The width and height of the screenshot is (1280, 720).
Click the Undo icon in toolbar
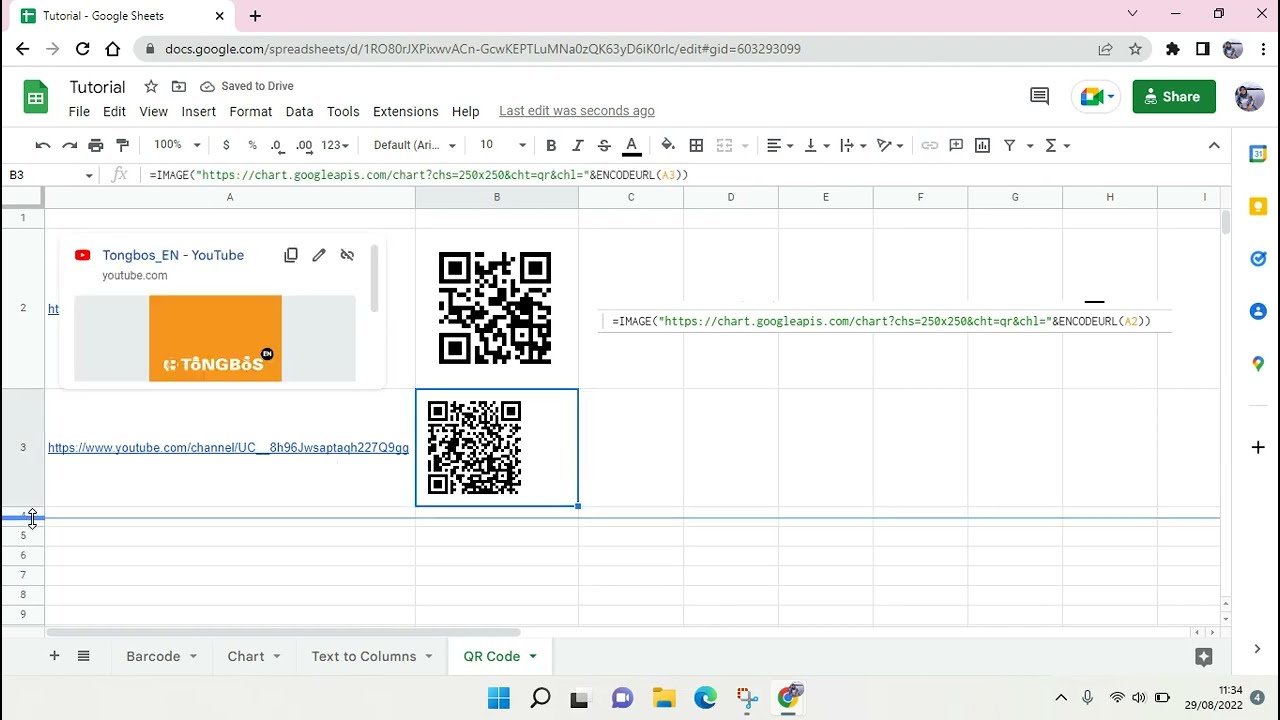click(43, 145)
